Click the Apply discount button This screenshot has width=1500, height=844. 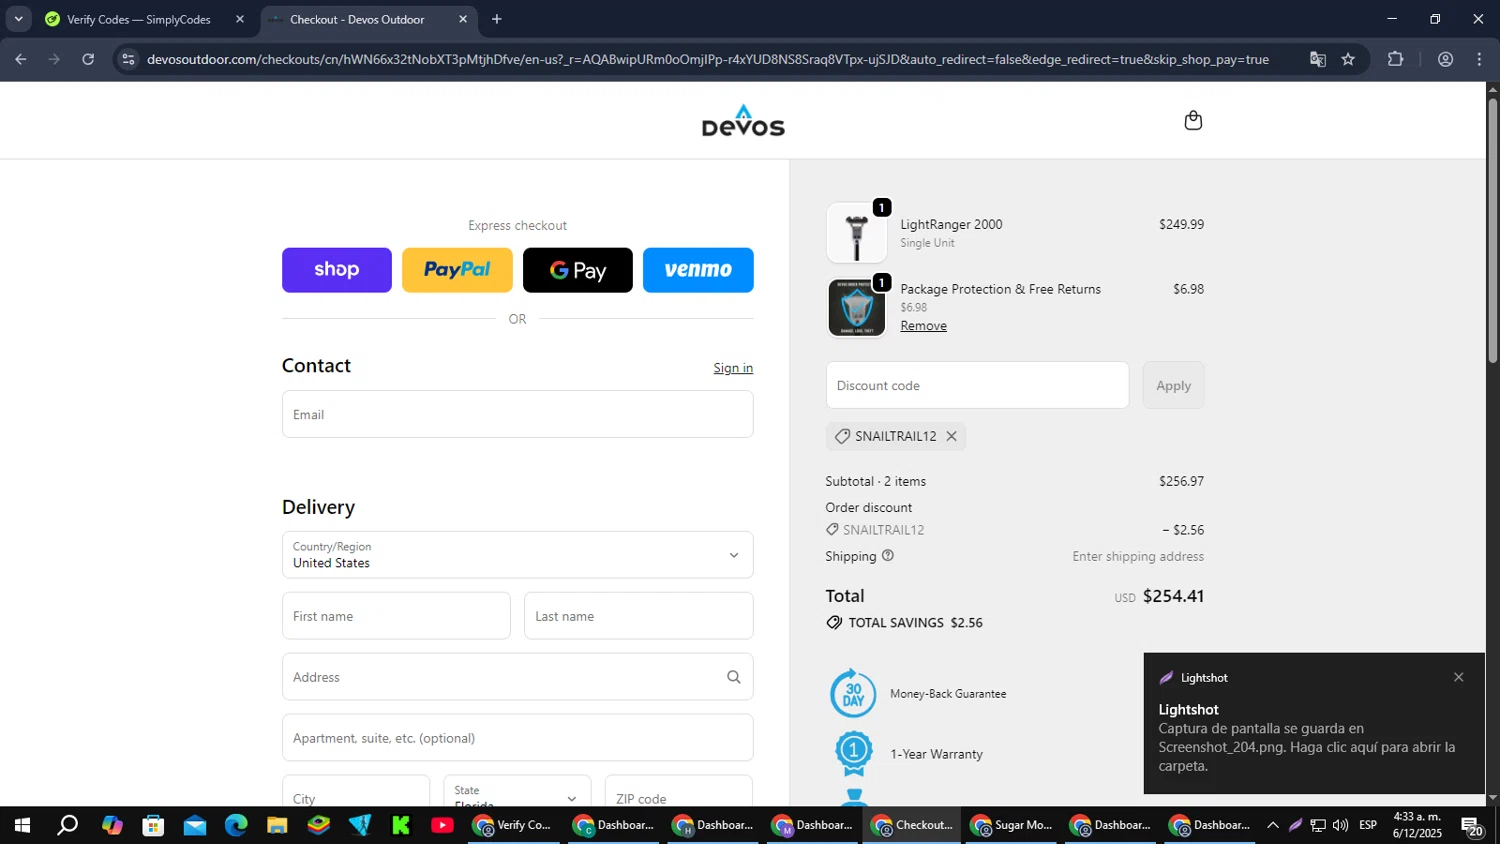1173,385
